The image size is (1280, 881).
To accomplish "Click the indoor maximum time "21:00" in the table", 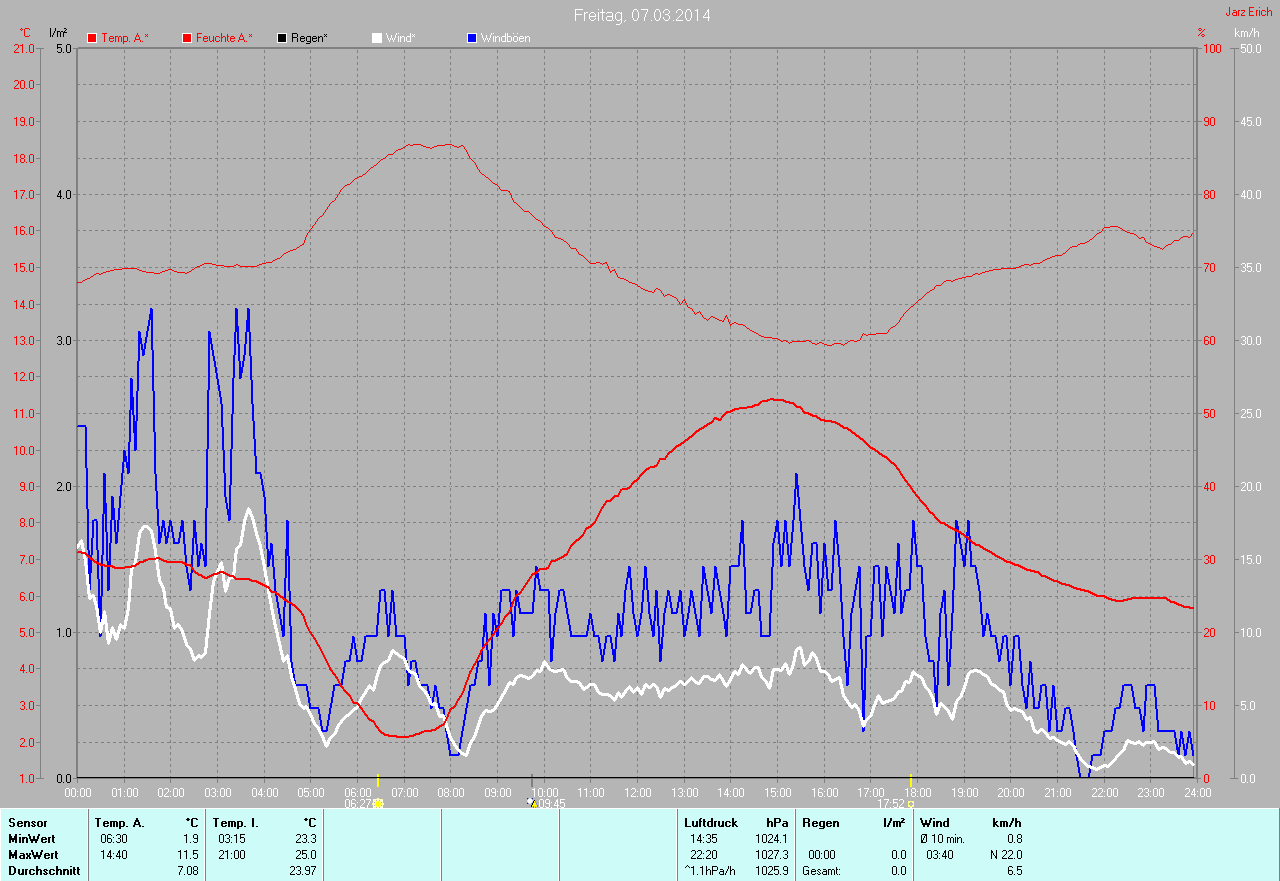I will tap(232, 855).
